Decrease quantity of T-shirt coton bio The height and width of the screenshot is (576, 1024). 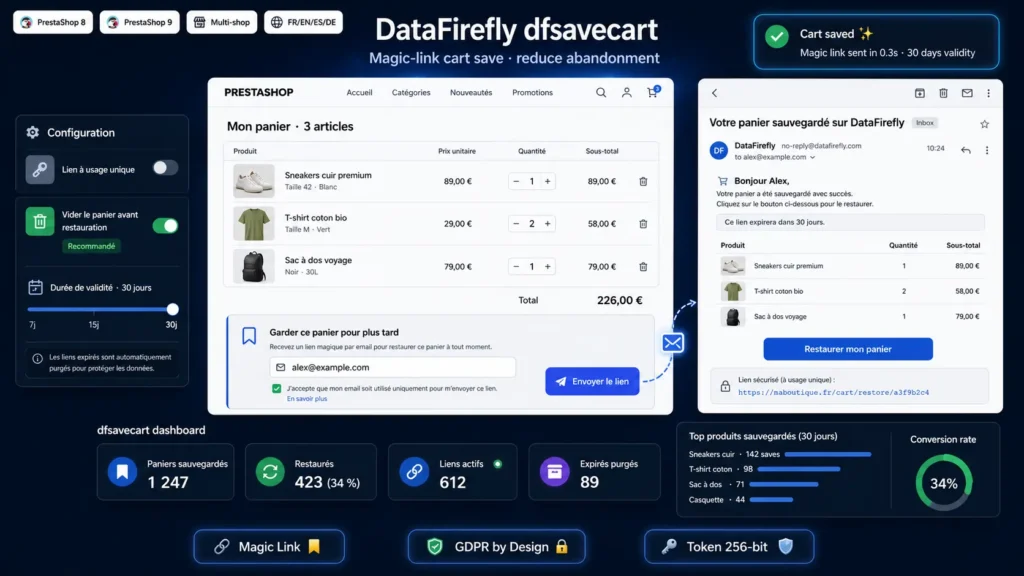(516, 224)
